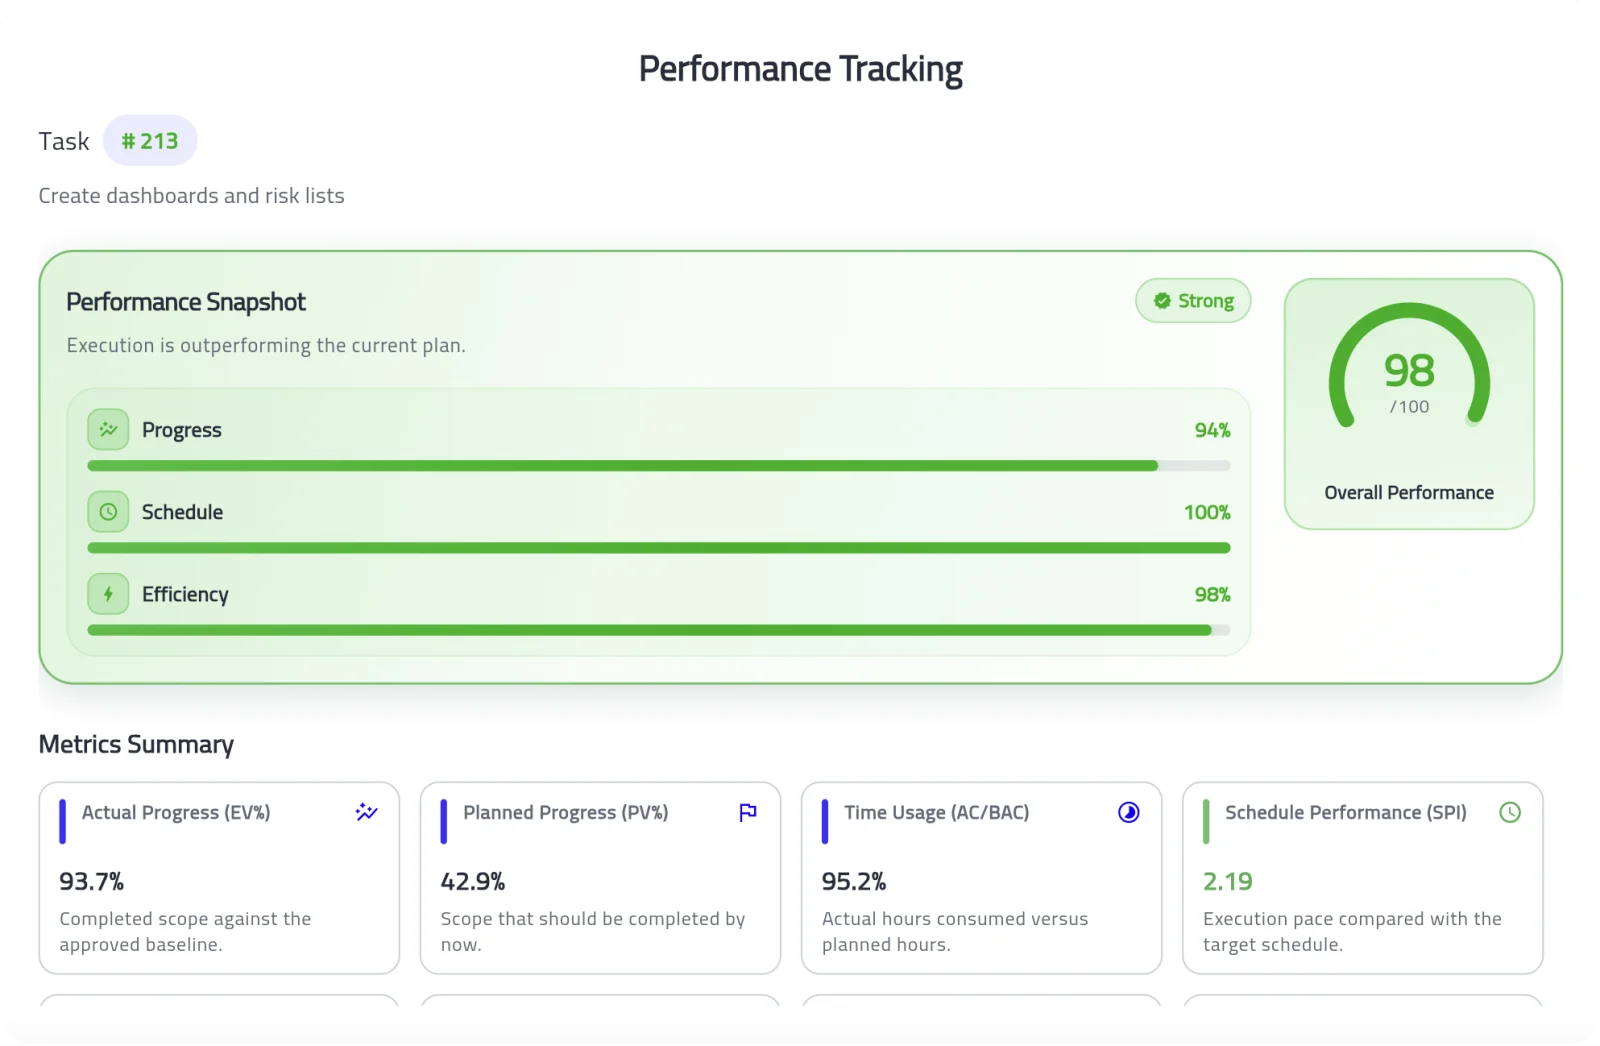The image size is (1600, 1046).
Task: Click the Performance Snapshot heading
Action: tap(186, 302)
